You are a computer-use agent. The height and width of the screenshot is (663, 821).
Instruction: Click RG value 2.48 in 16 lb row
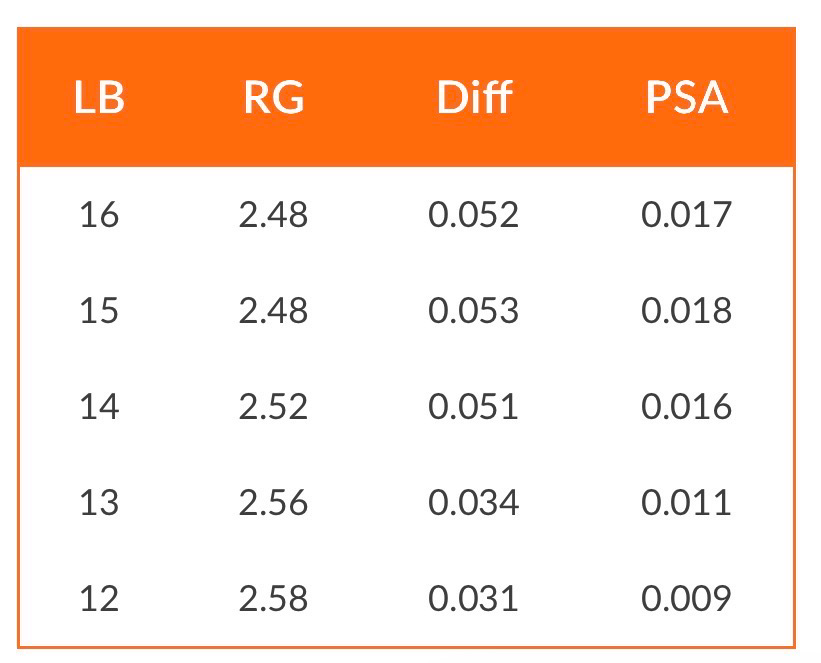coord(273,215)
